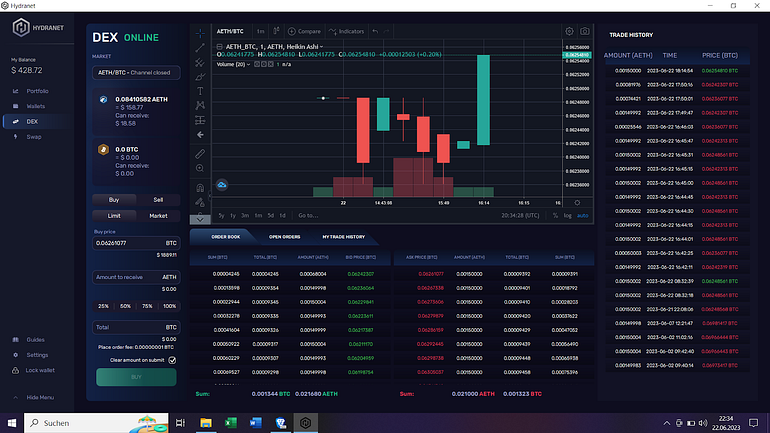Screen dimensions: 770x433
Task: Set amount to 25%
Action: (x=103, y=306)
